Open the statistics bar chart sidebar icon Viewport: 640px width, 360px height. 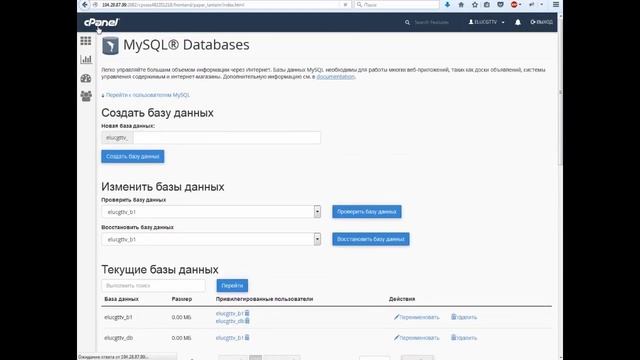click(x=86, y=60)
